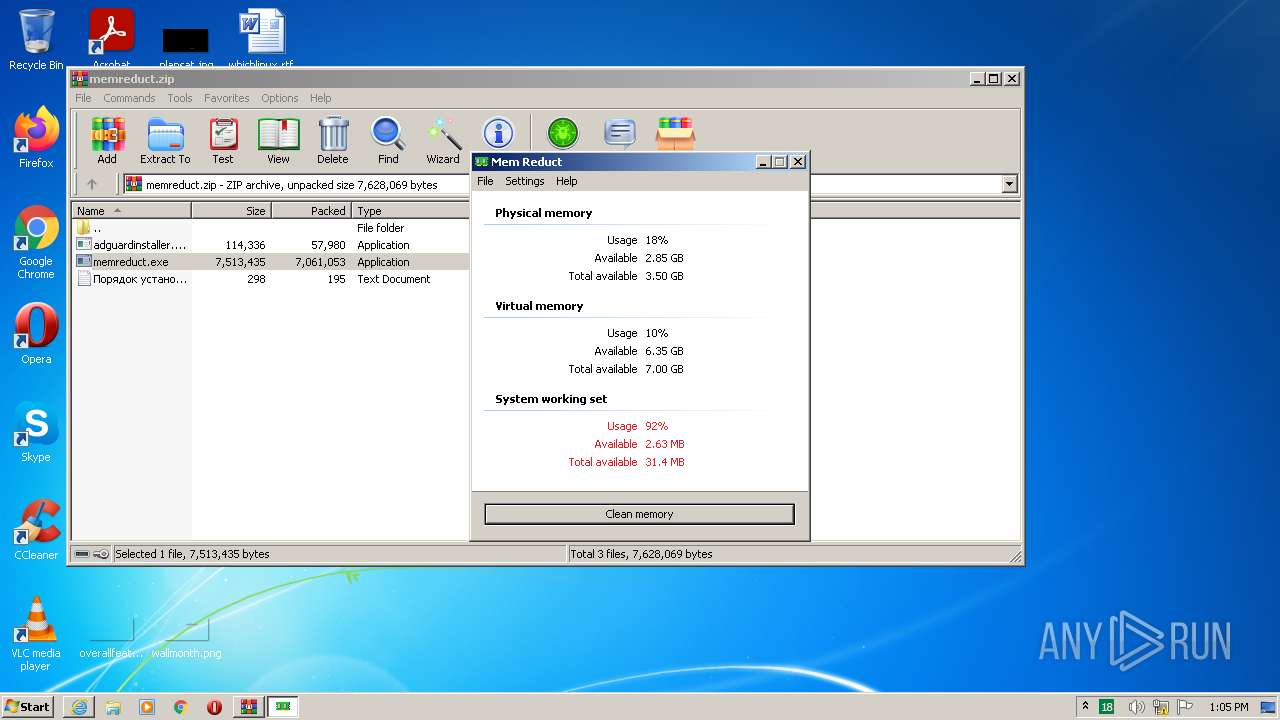Image resolution: width=1280 pixels, height=720 pixels.
Task: Click the volume speaker tray icon
Action: pos(1137,707)
